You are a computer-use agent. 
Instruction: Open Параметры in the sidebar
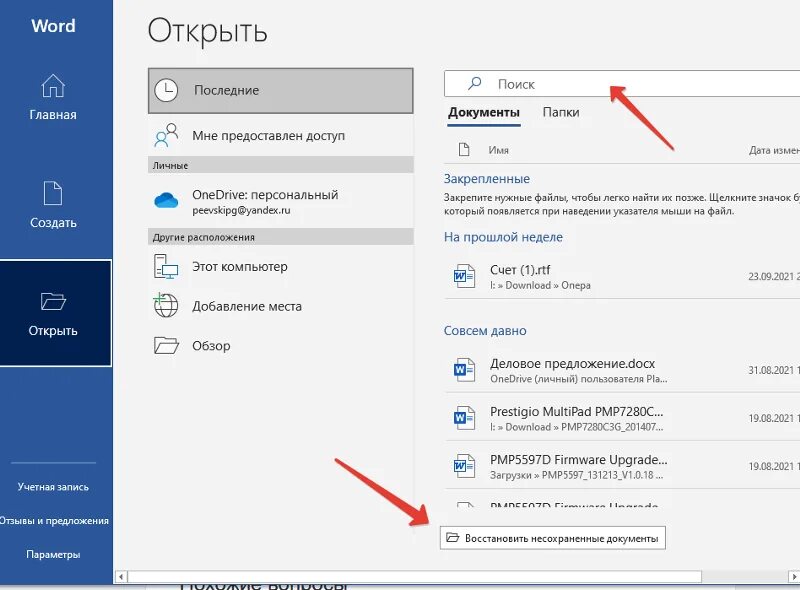[53, 555]
